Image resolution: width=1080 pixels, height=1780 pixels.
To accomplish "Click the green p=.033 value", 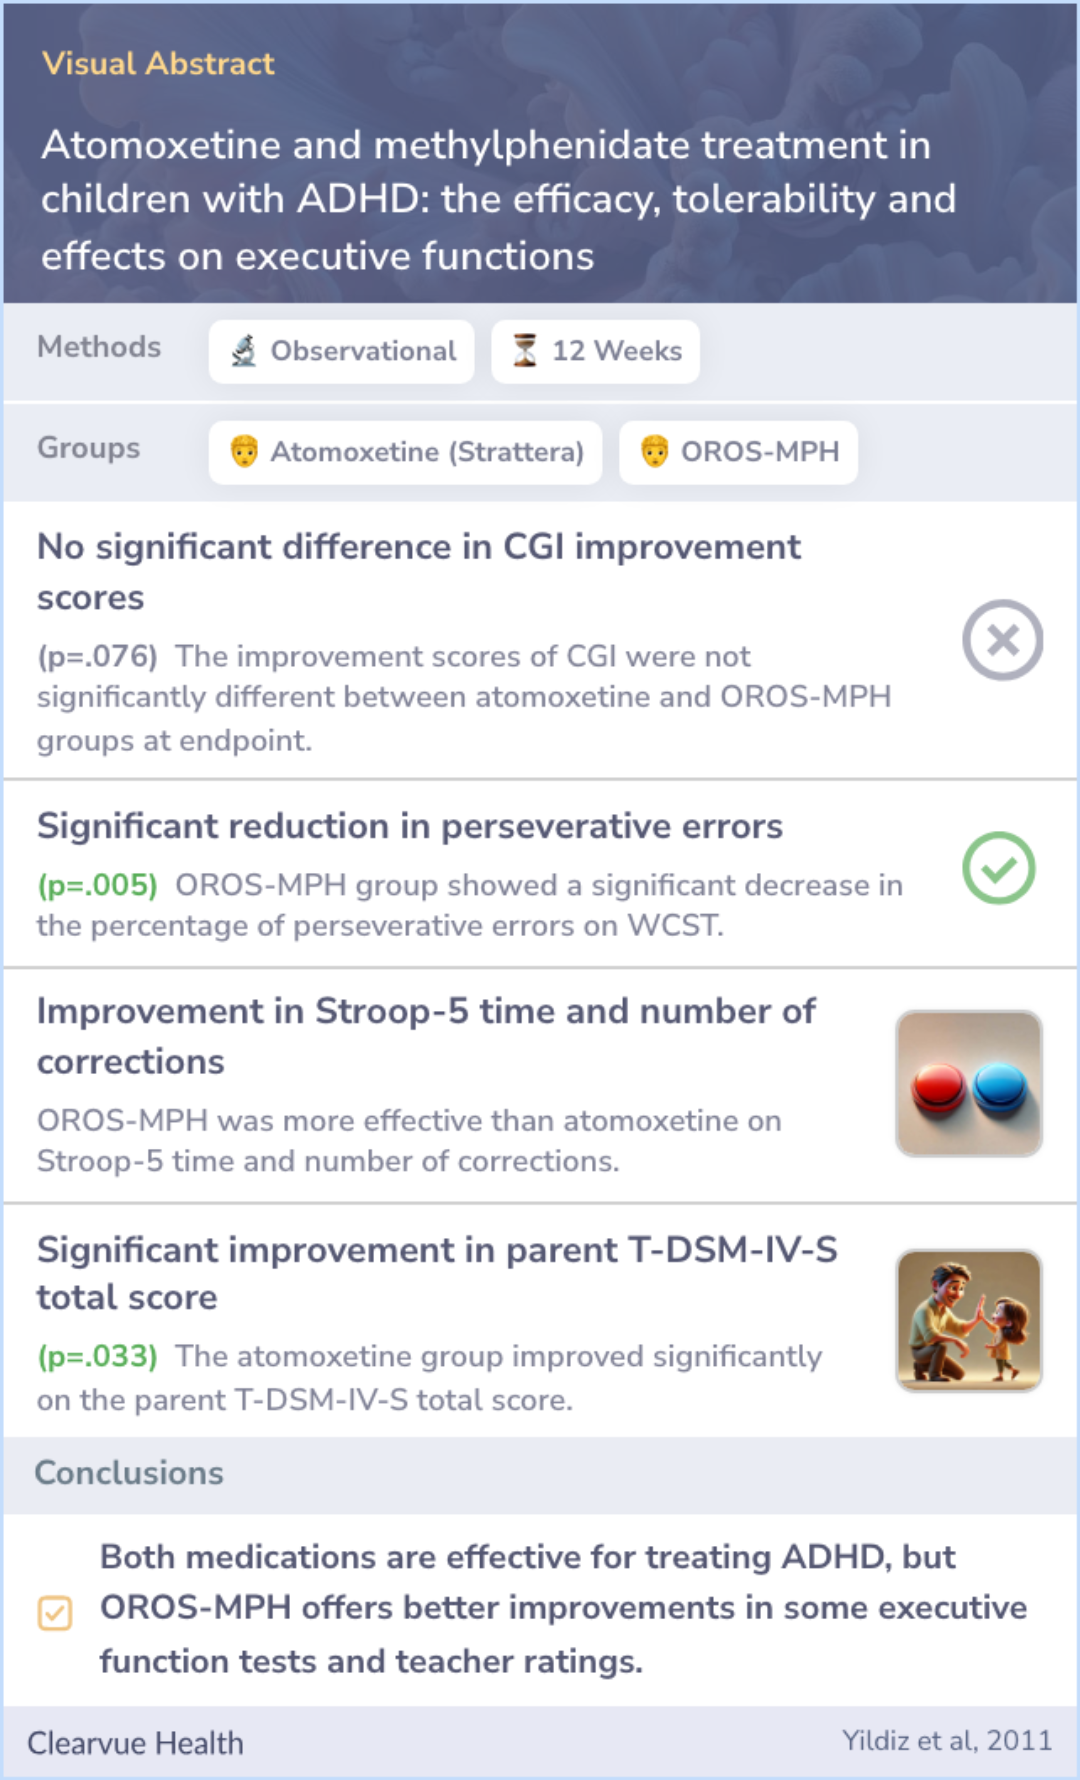I will coord(98,1356).
